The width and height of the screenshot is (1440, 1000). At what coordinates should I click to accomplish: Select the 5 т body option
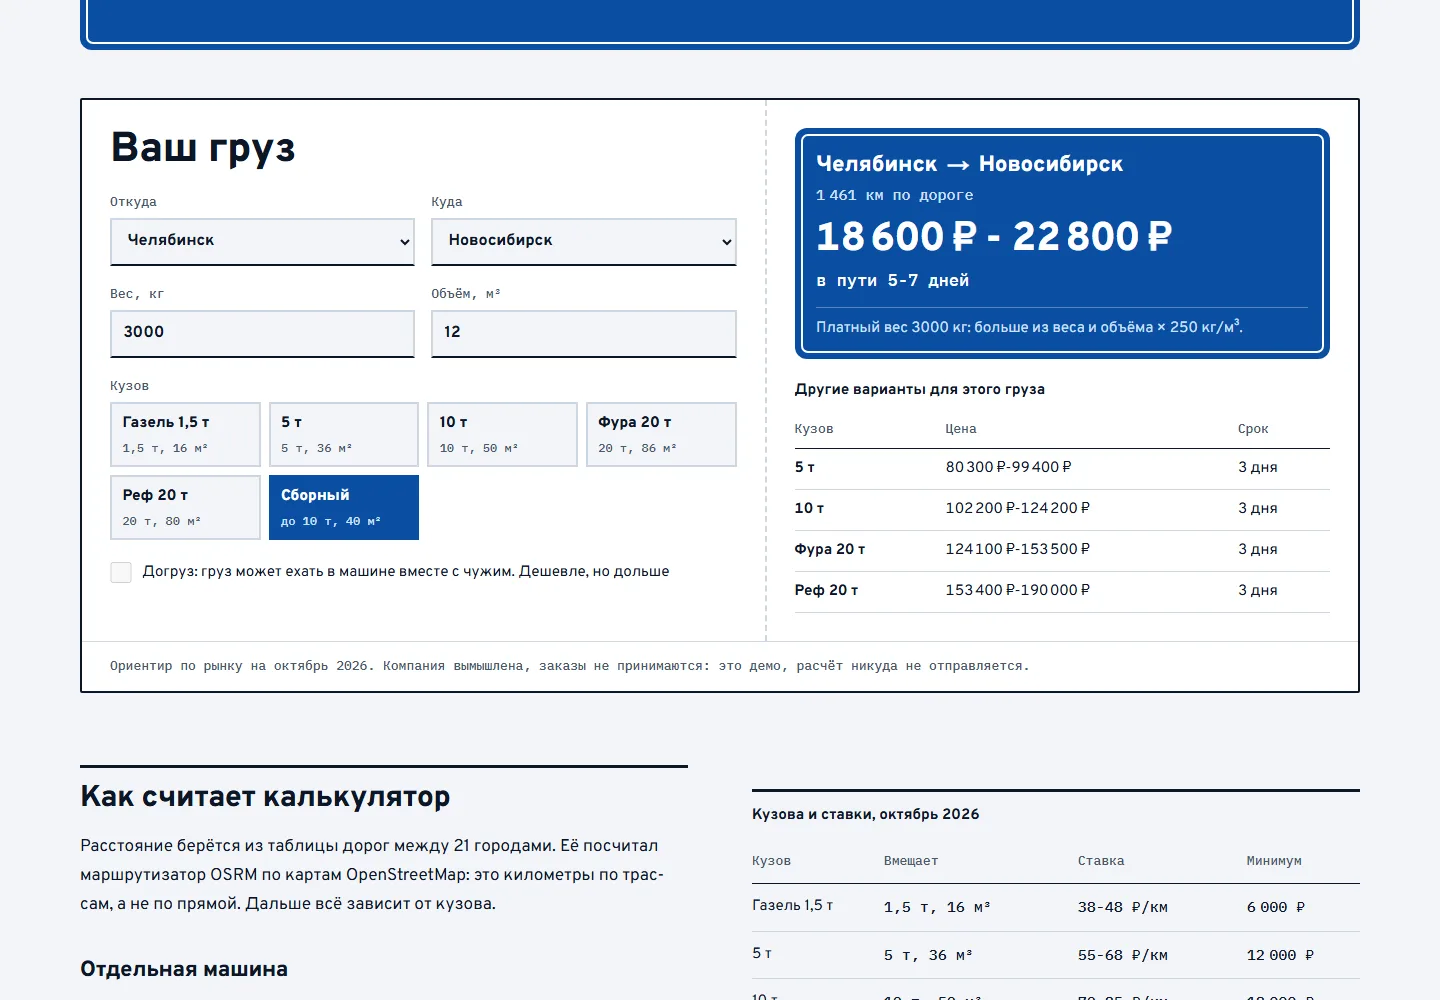[344, 434]
